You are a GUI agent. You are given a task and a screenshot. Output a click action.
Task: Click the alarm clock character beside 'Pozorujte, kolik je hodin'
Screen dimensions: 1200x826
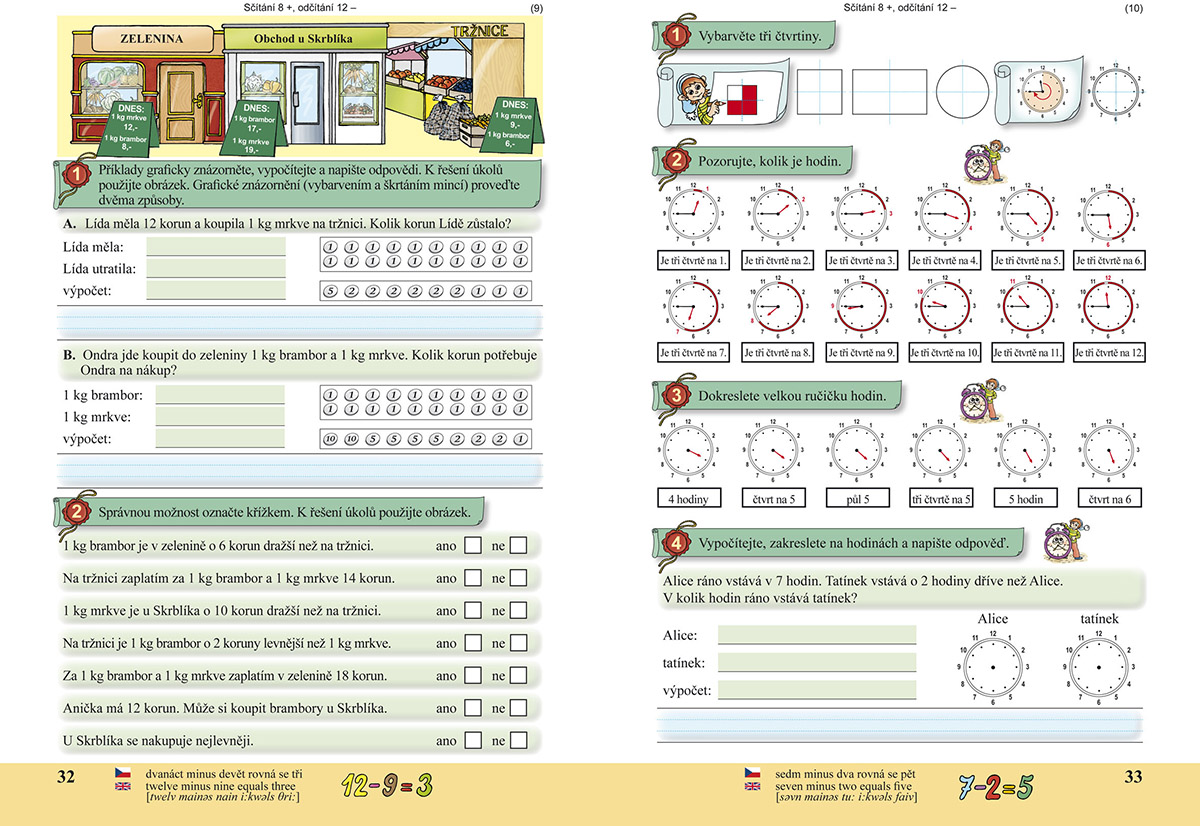point(984,163)
